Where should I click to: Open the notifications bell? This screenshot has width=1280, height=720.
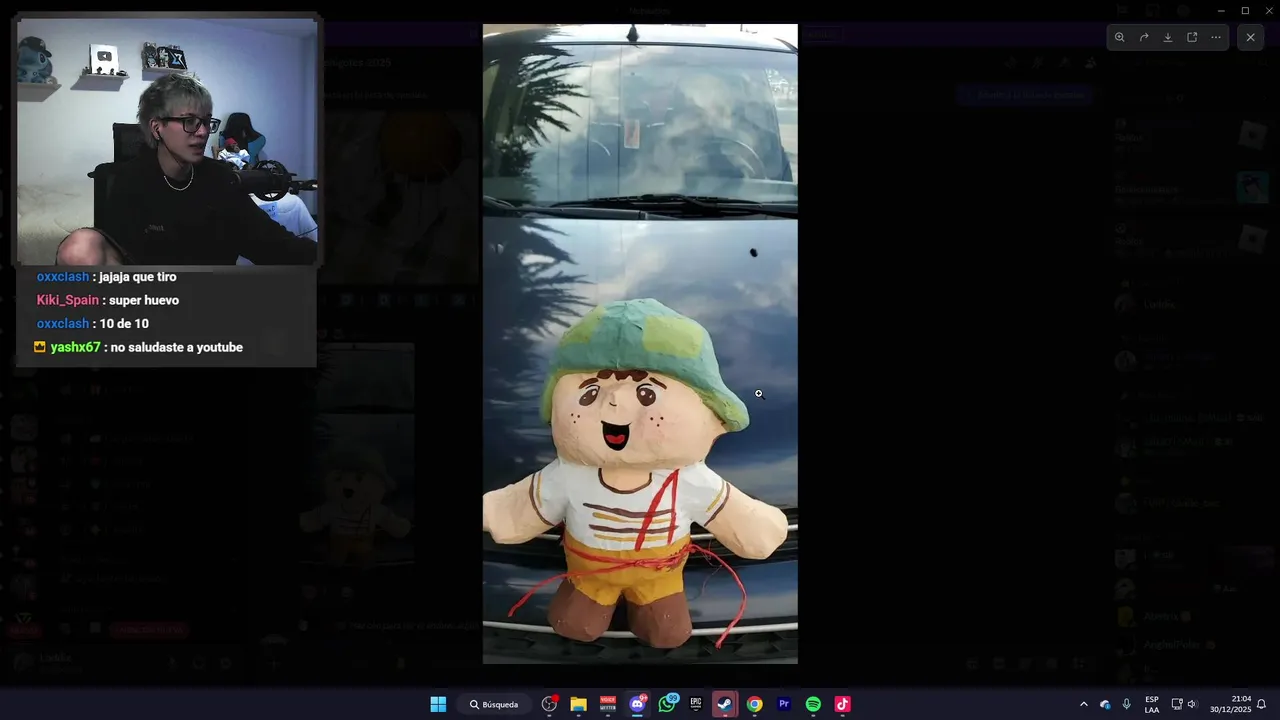point(1262,704)
